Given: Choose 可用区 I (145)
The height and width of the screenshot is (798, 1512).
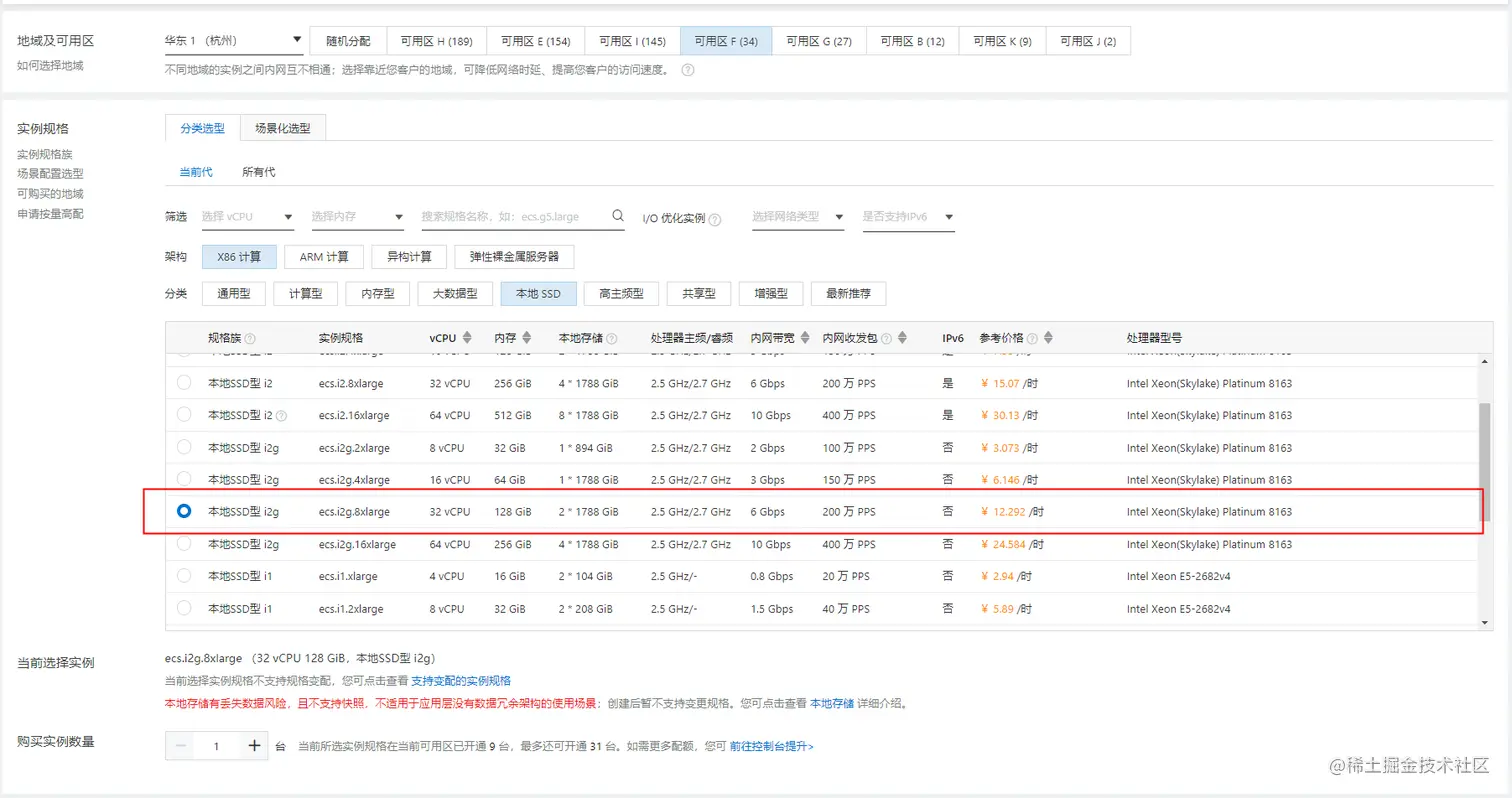Looking at the screenshot, I should (632, 41).
